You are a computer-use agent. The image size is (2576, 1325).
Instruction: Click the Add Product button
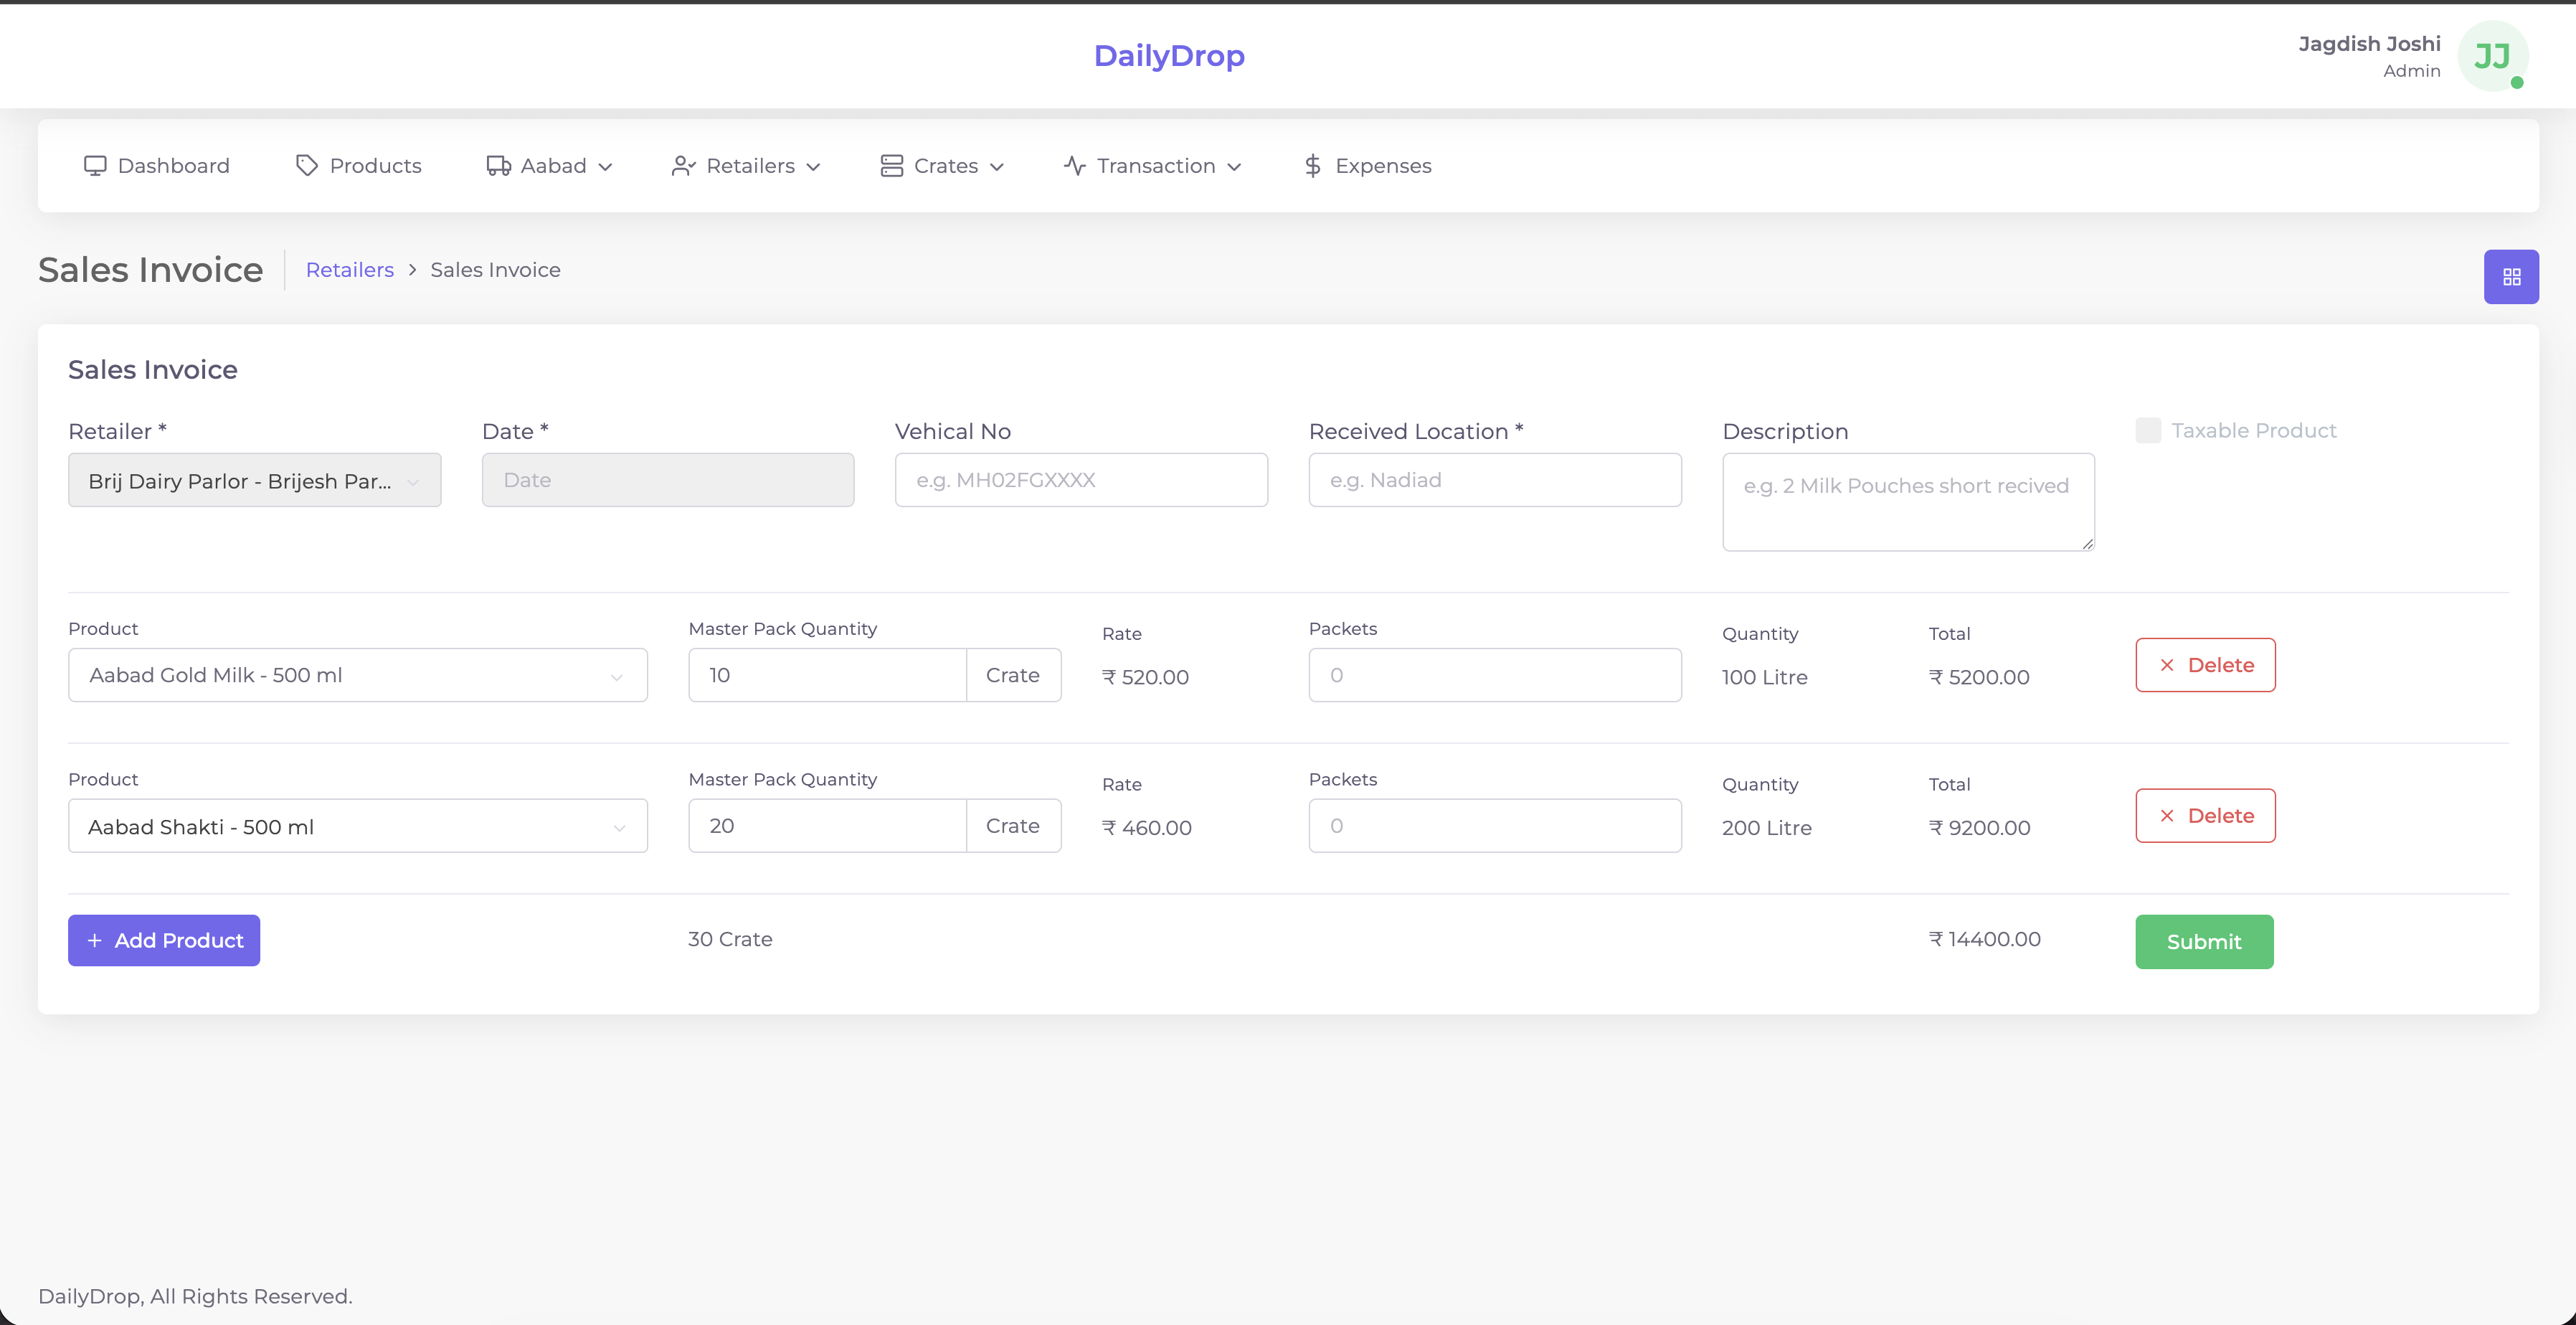coord(163,940)
